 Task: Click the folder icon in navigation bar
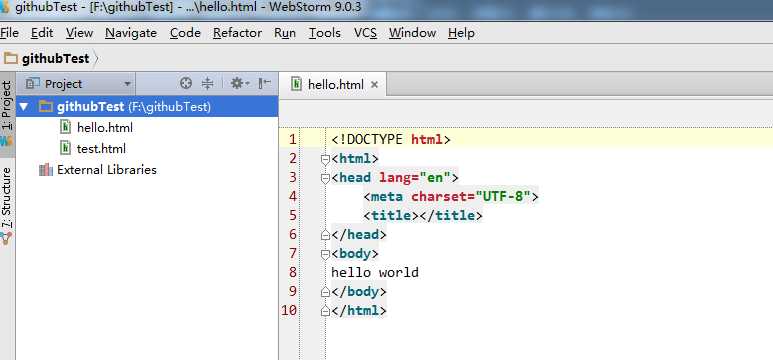click(x=10, y=59)
